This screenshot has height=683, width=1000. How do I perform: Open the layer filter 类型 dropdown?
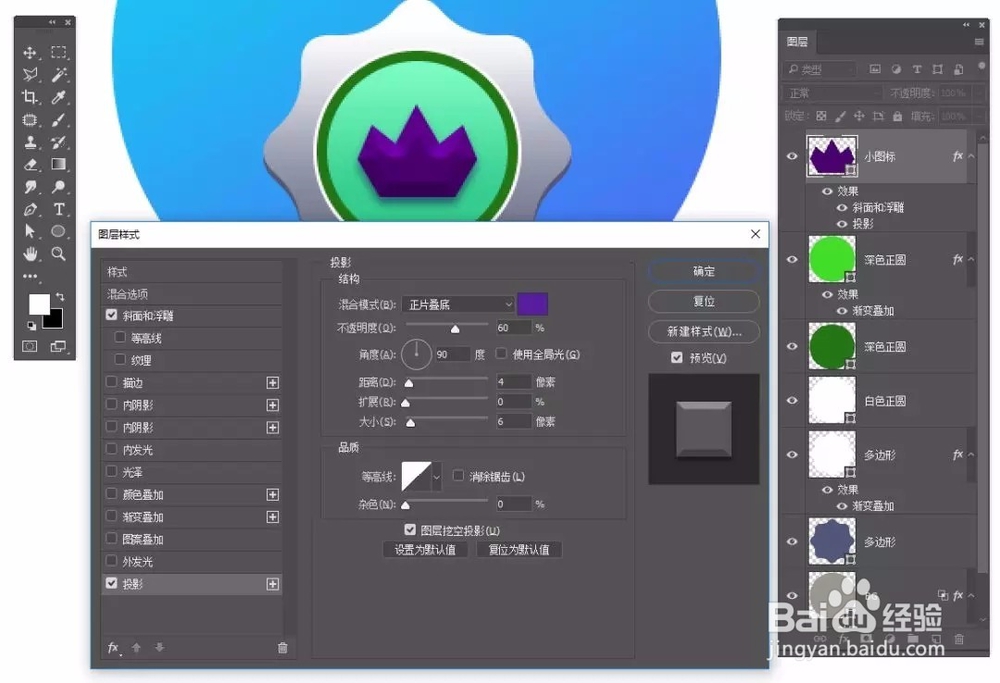pyautogui.click(x=820, y=68)
